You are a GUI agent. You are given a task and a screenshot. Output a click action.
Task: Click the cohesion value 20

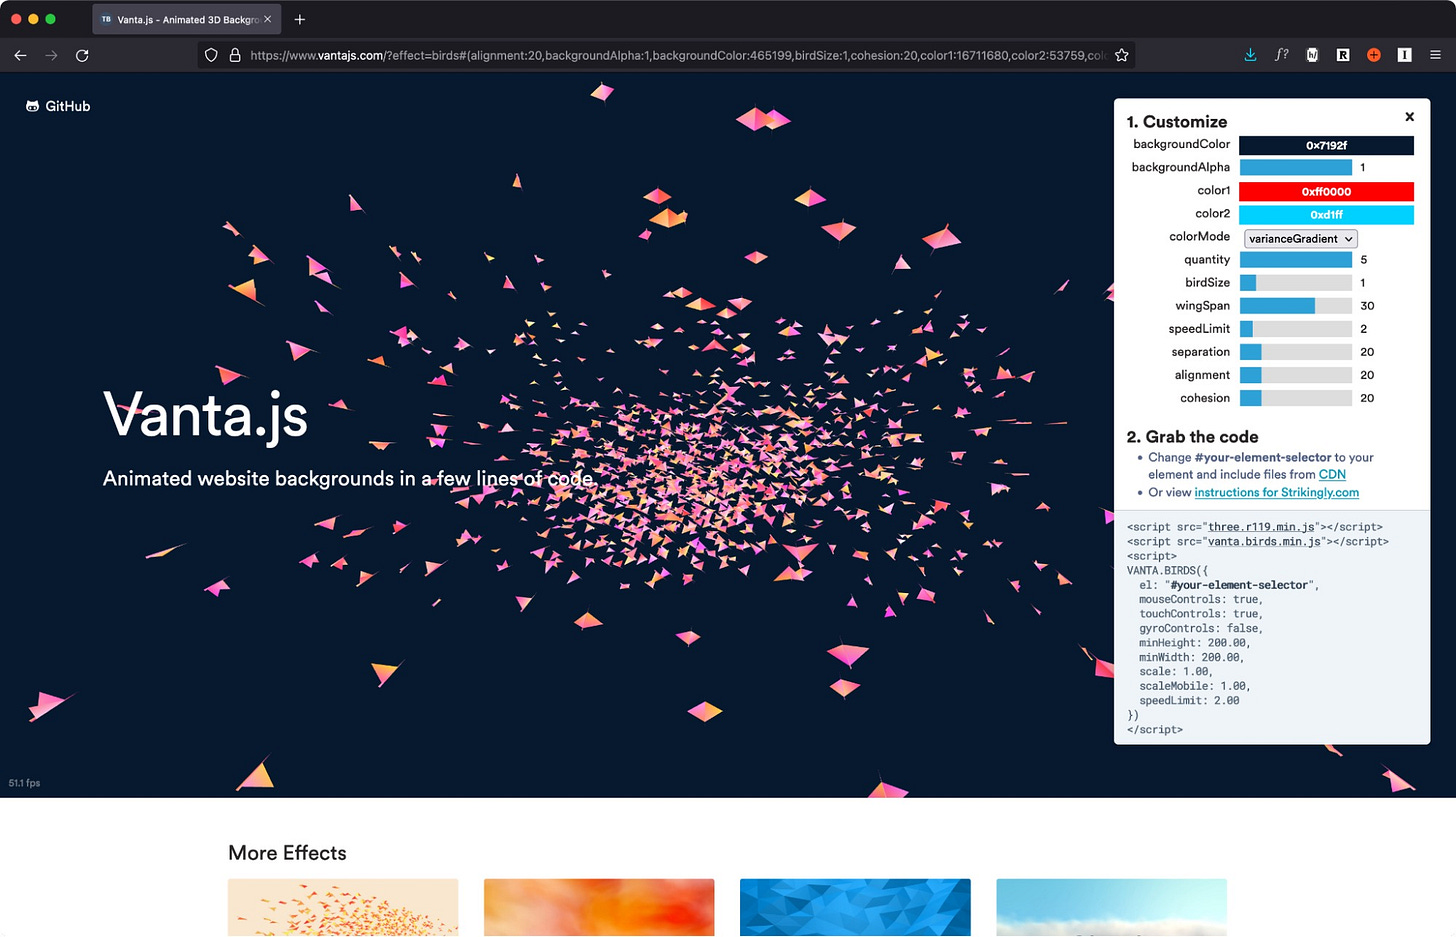tap(1367, 398)
